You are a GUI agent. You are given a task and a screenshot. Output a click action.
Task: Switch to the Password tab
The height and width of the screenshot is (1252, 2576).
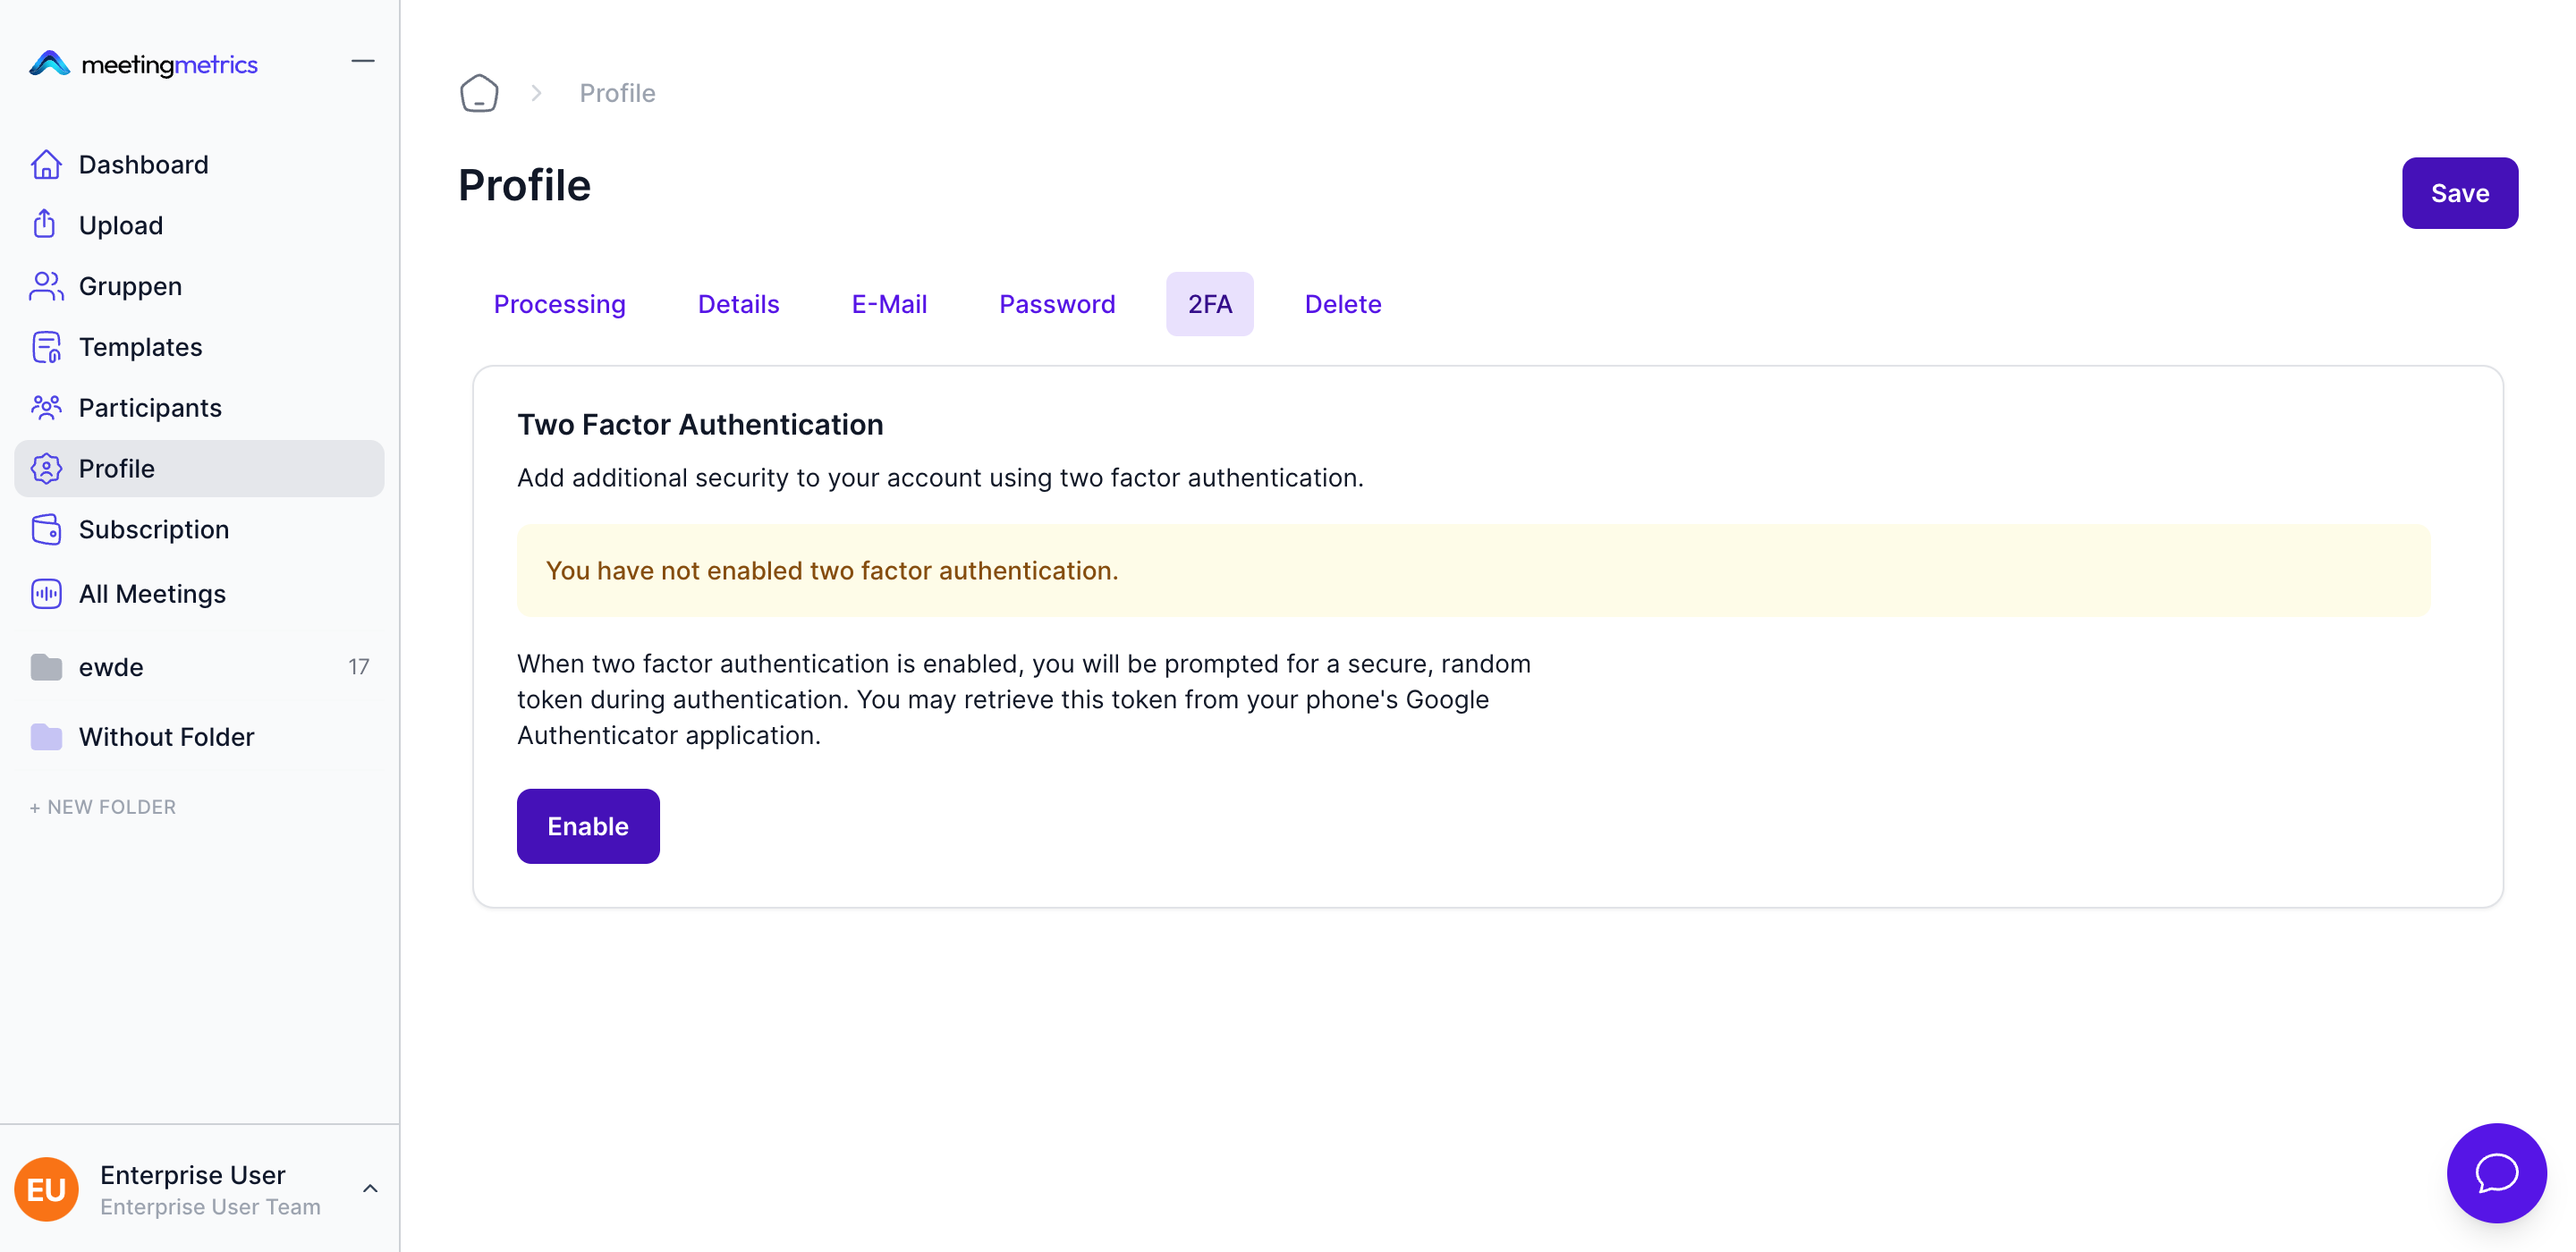coord(1056,304)
